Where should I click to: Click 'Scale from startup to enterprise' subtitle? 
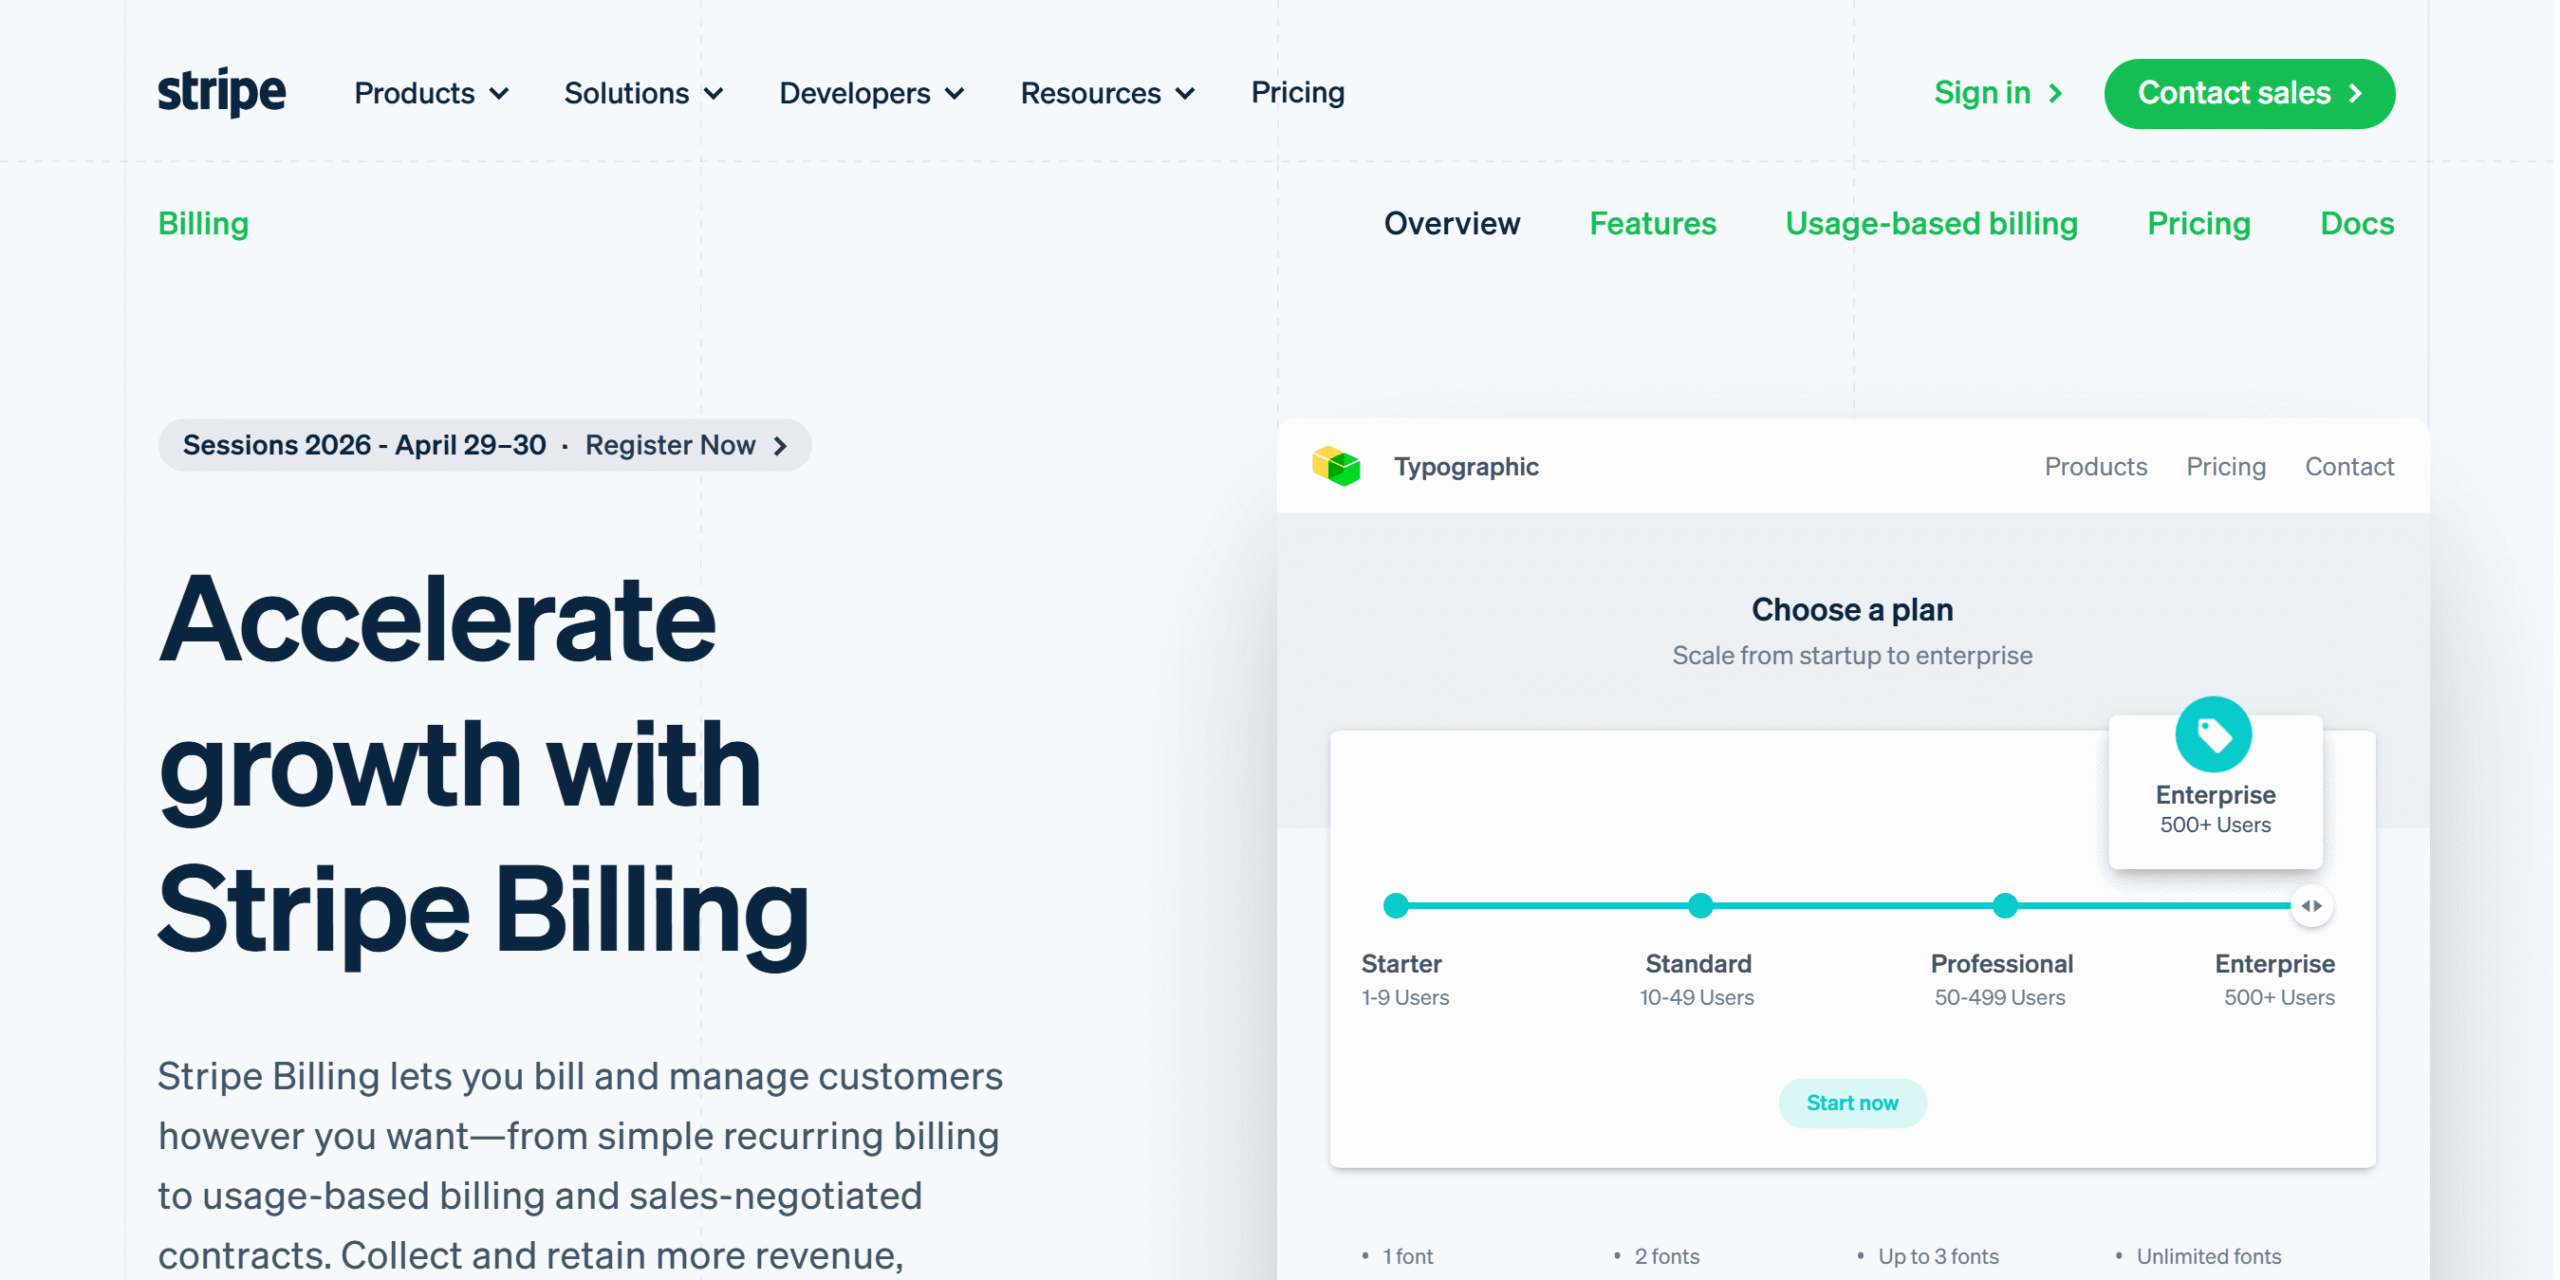(1852, 655)
